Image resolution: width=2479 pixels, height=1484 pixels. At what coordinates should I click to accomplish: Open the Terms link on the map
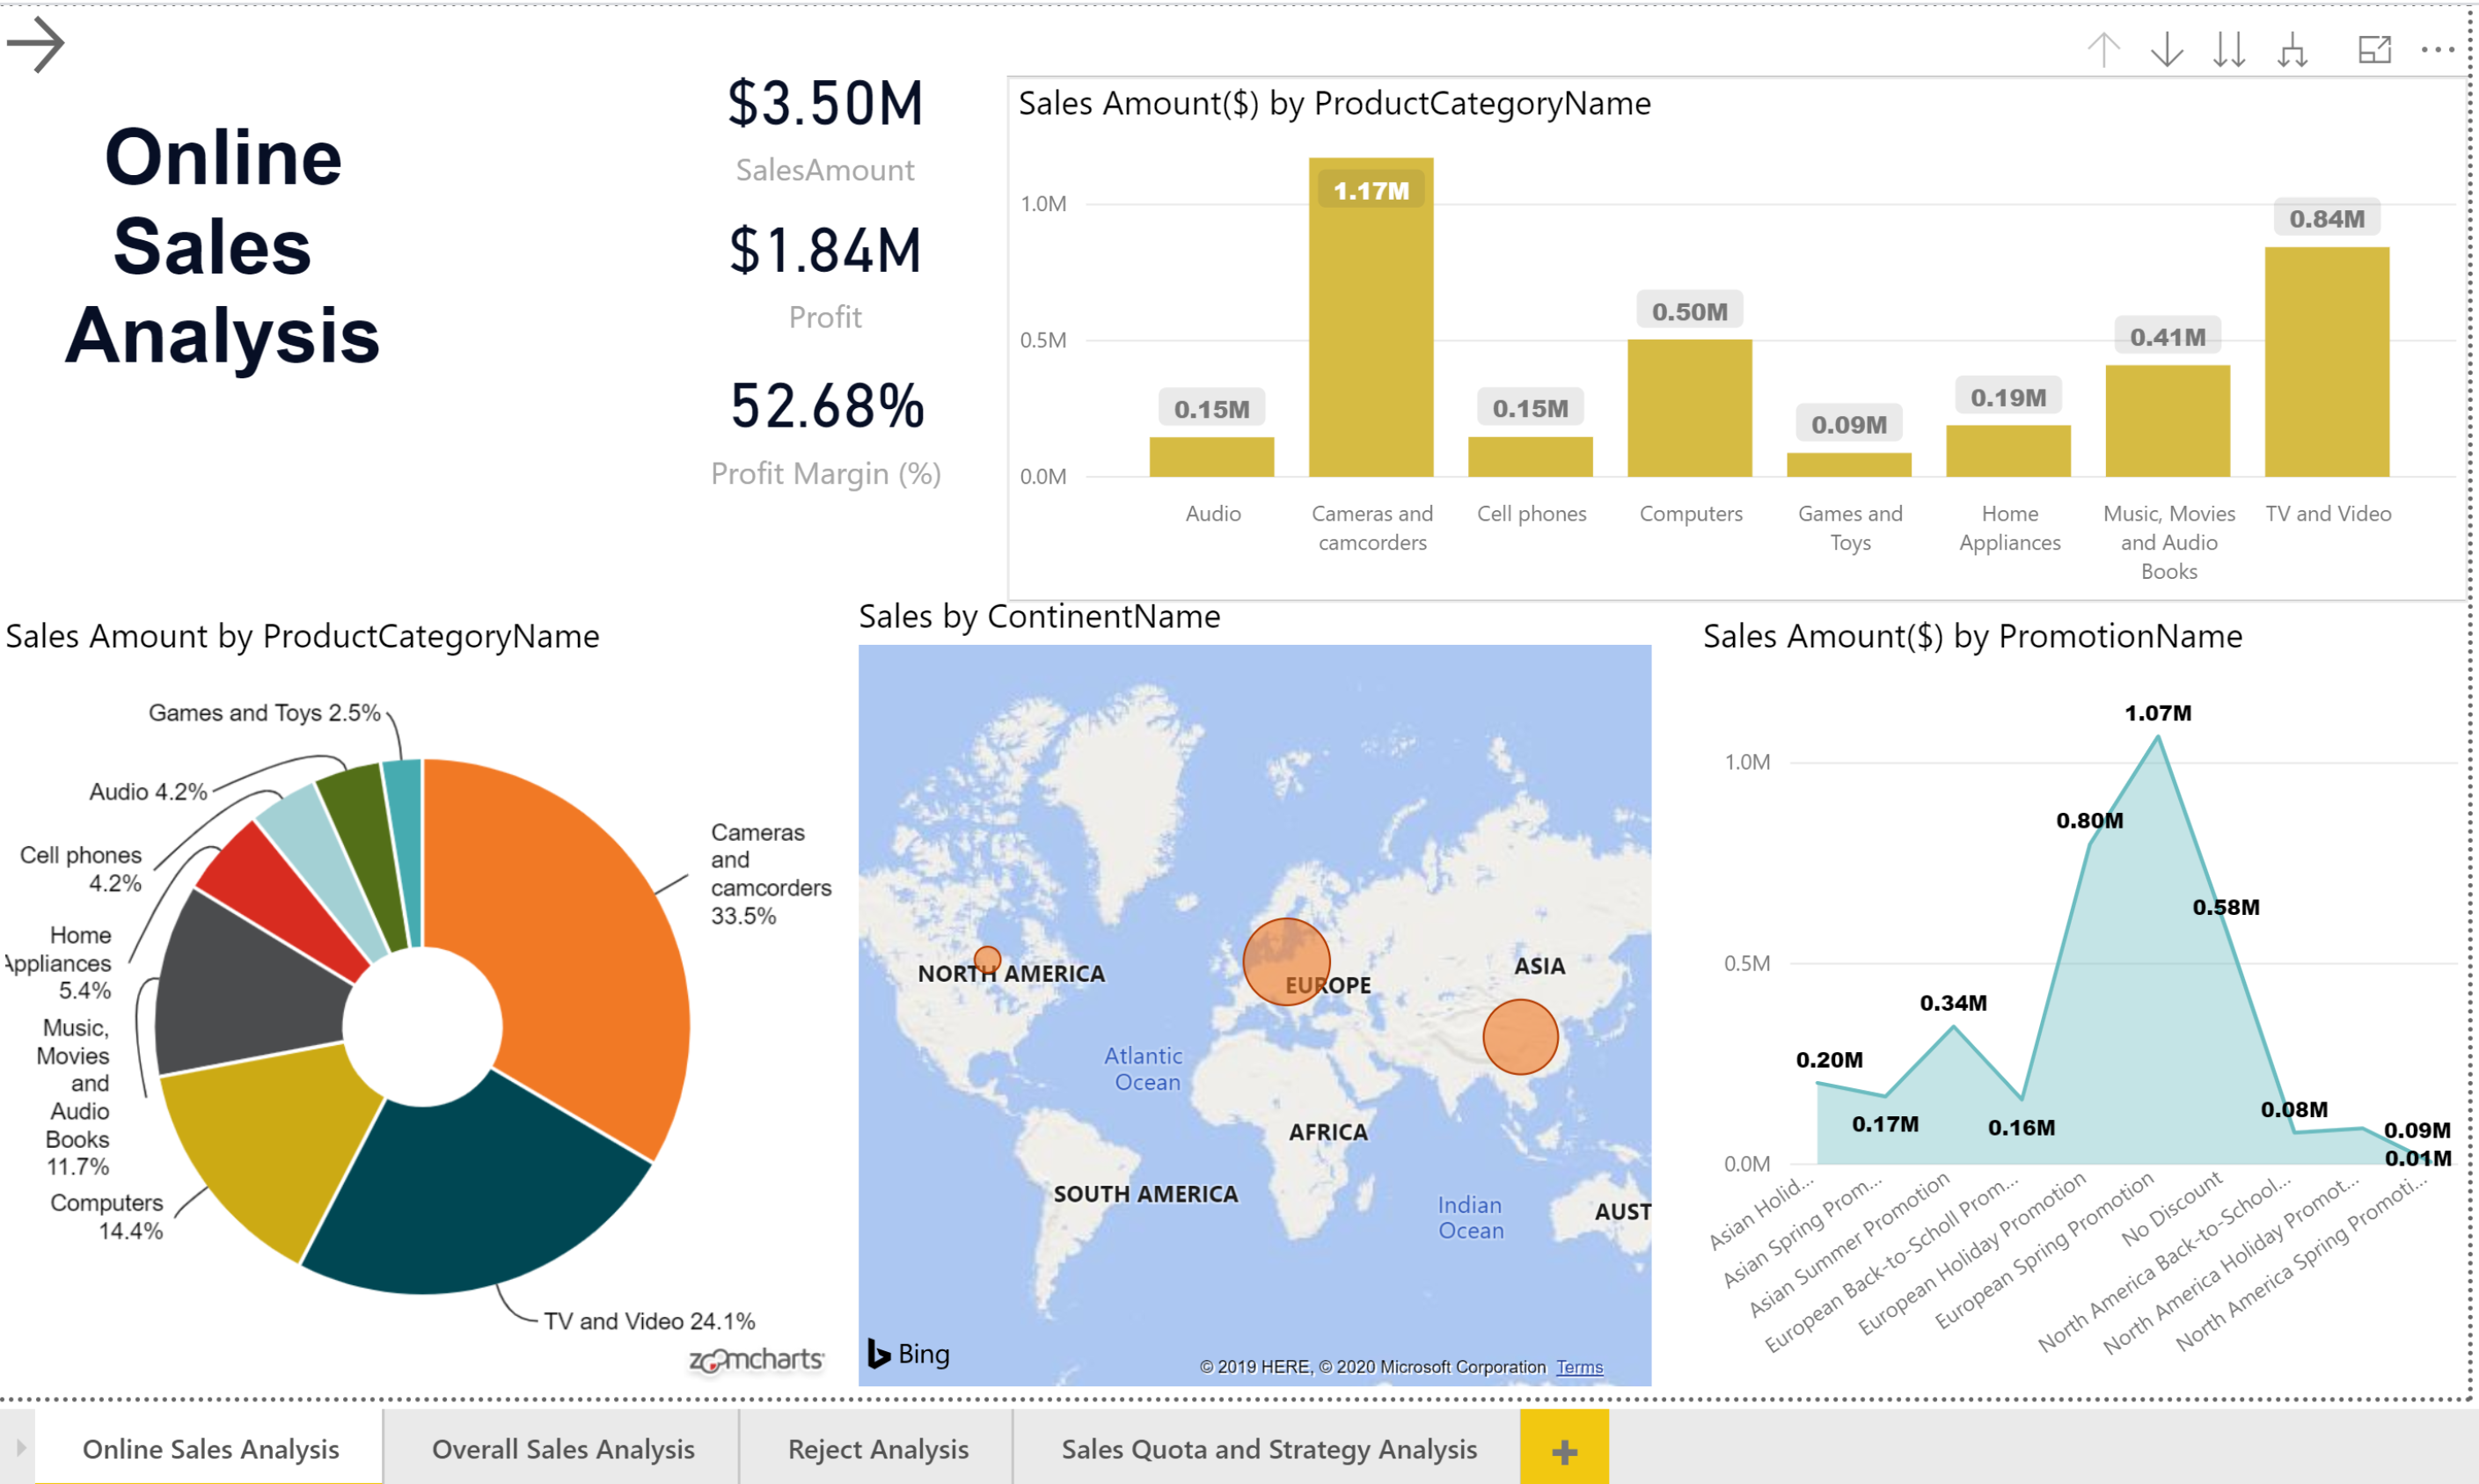coord(1578,1367)
